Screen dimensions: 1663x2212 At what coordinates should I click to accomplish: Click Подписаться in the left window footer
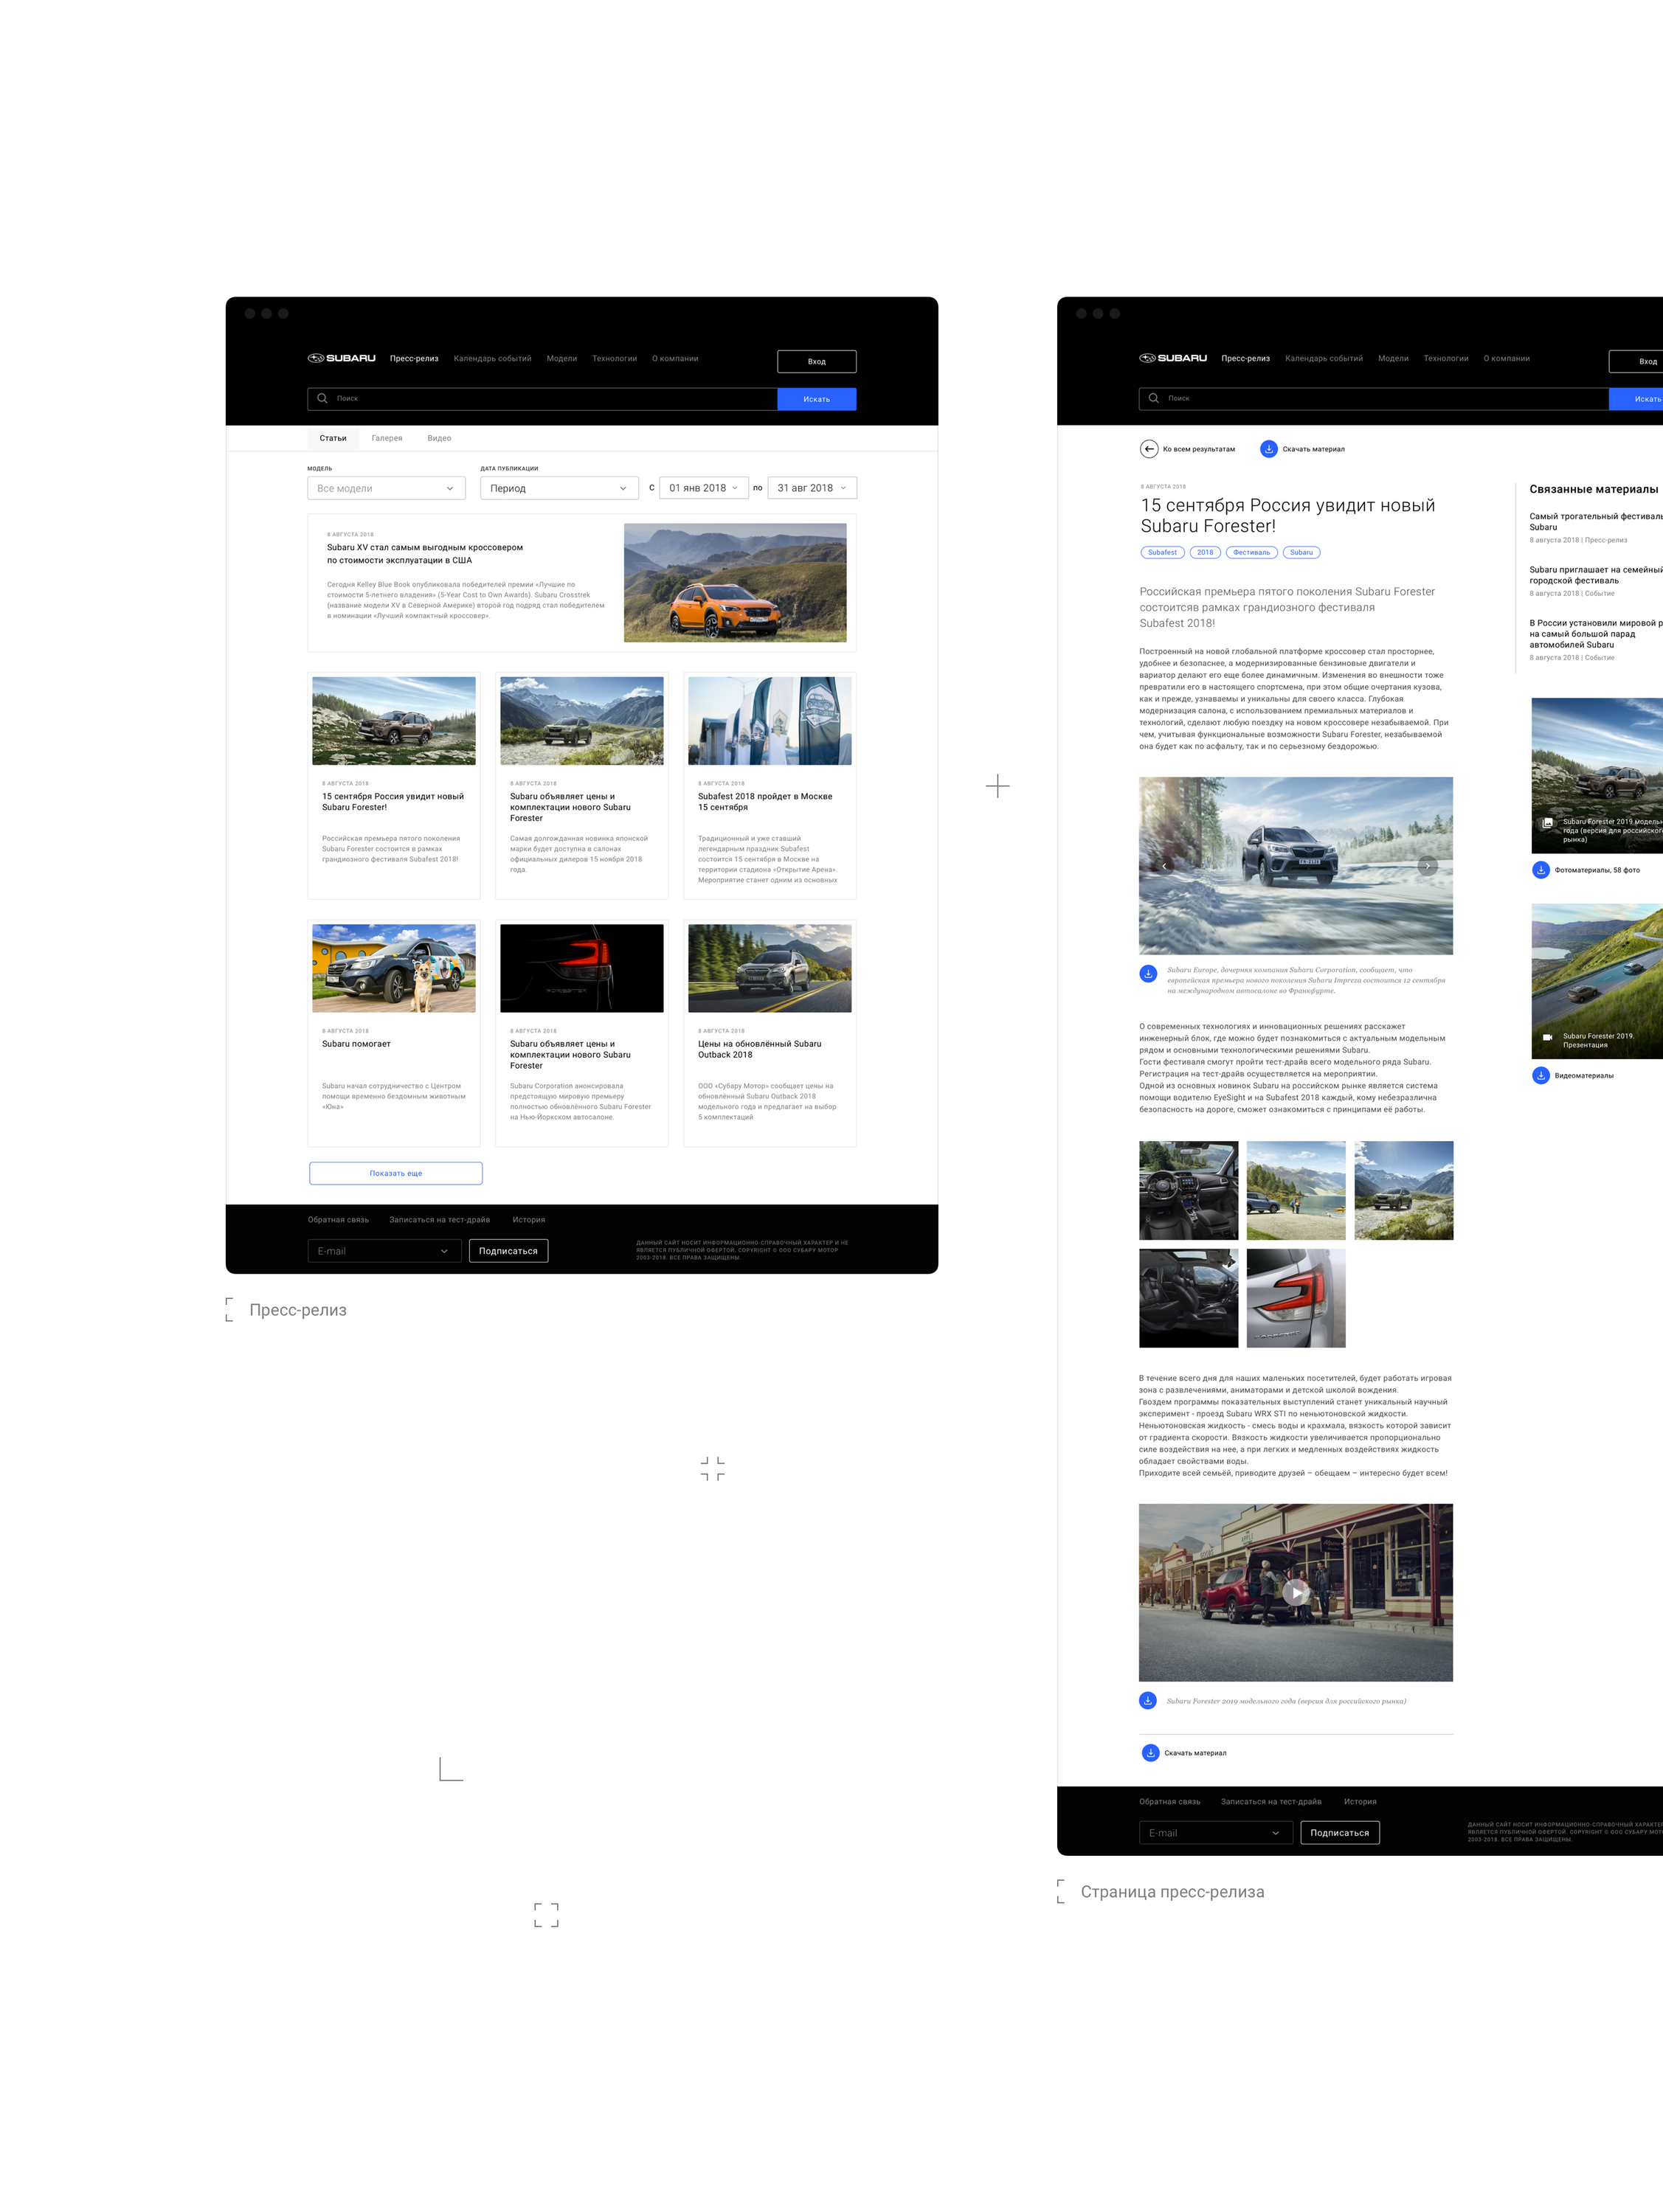pos(508,1251)
